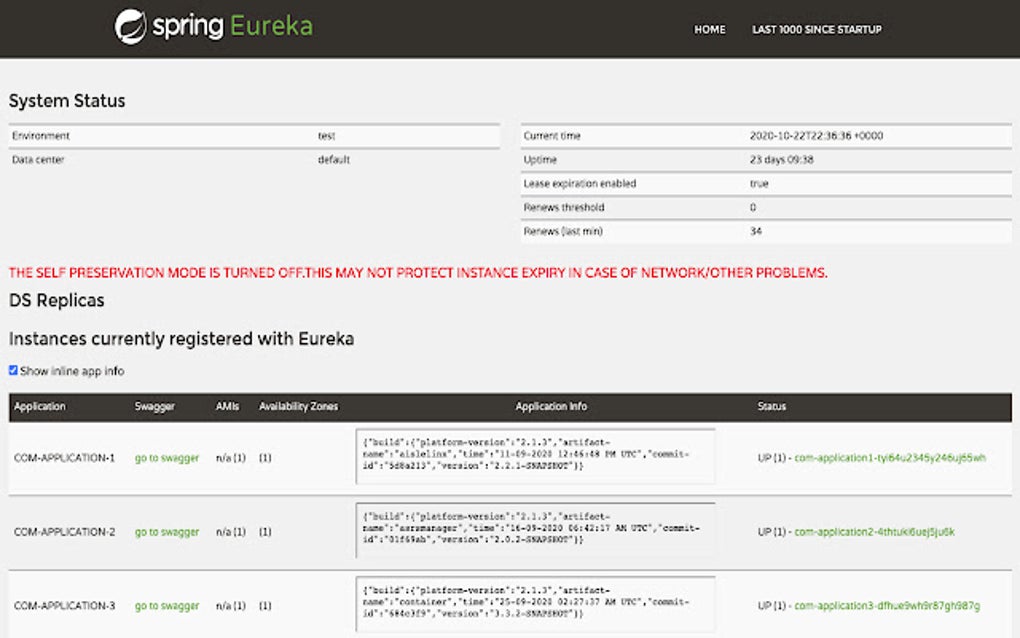
Task: Uncheck Show inline app info checkbox
Action: tap(13, 370)
